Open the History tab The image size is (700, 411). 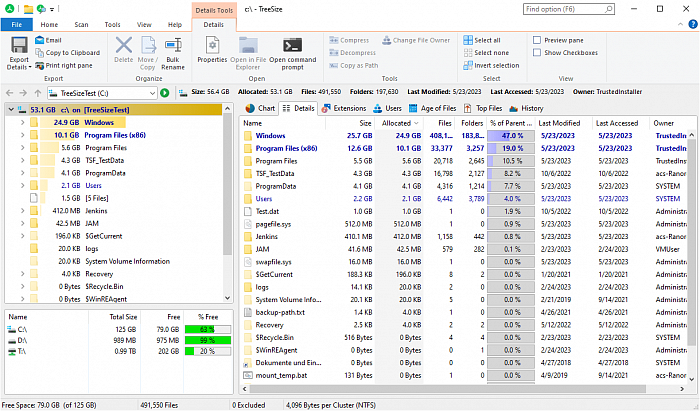point(526,108)
